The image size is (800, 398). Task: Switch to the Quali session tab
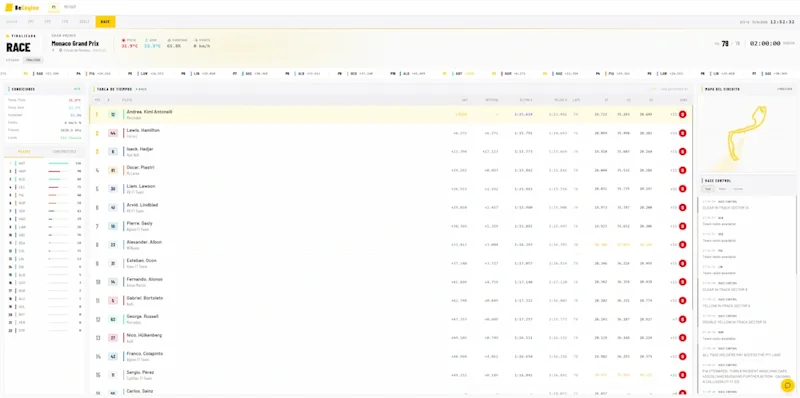coord(84,21)
